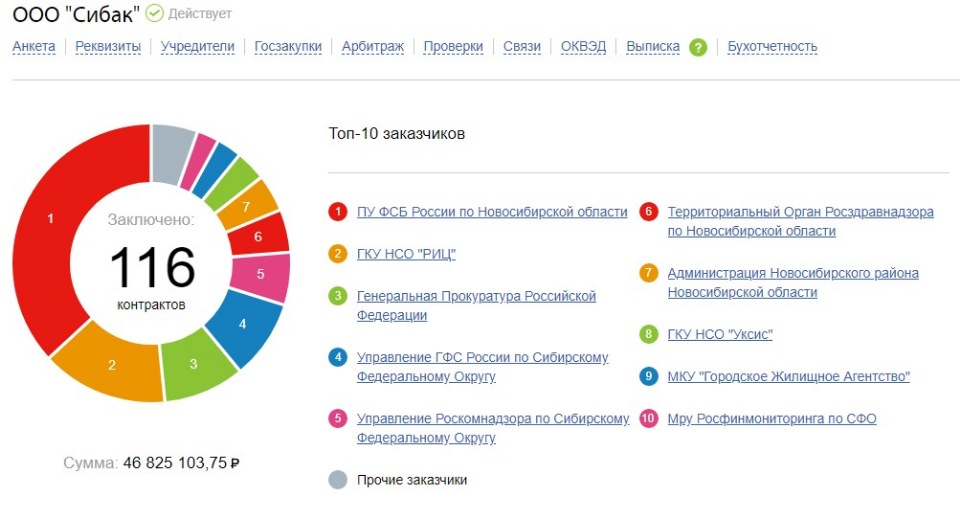Select blue donut segment labeled 4

pos(242,324)
